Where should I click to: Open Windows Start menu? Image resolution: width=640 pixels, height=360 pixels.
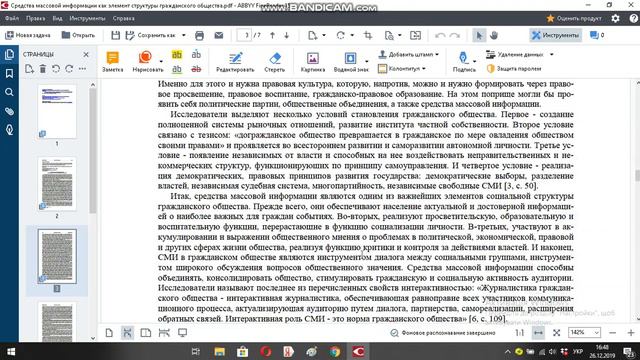tap(11, 352)
